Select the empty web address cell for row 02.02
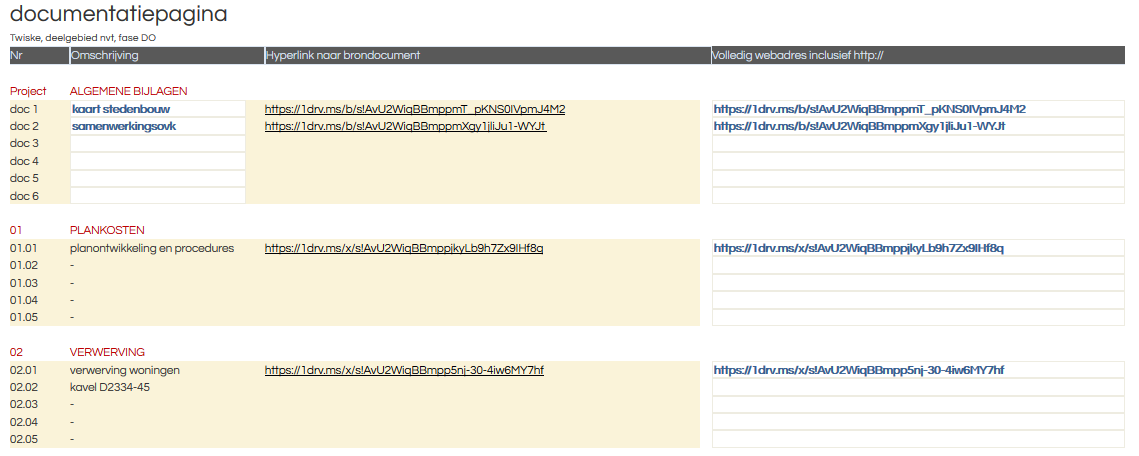The width and height of the screenshot is (1139, 456). 918,387
